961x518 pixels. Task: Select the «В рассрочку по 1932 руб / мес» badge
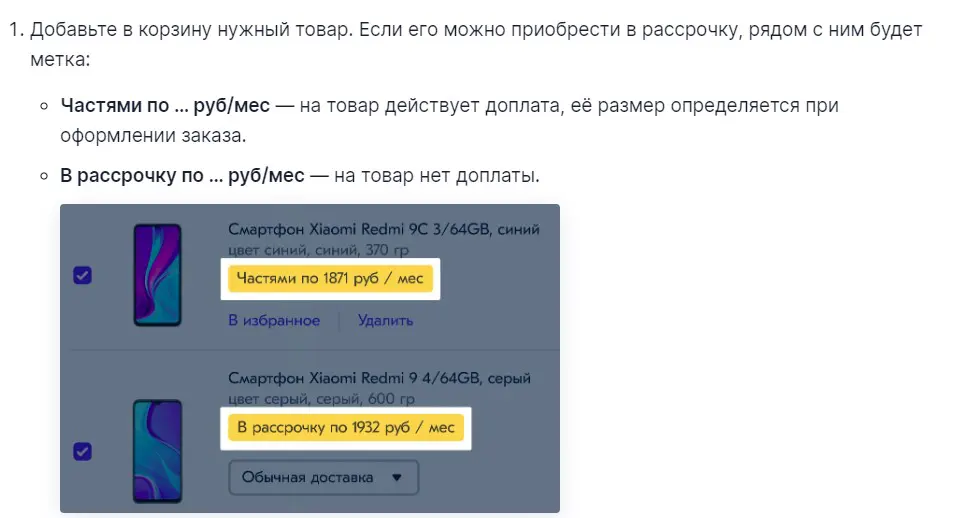tap(345, 428)
